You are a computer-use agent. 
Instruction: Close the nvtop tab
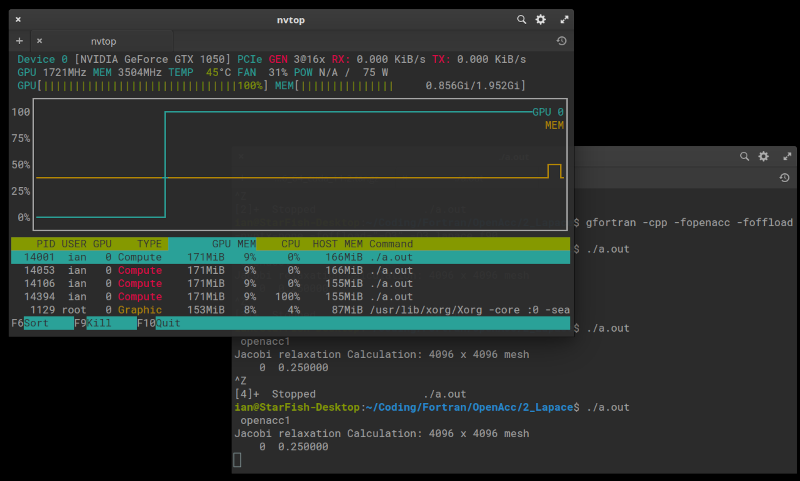pos(39,41)
